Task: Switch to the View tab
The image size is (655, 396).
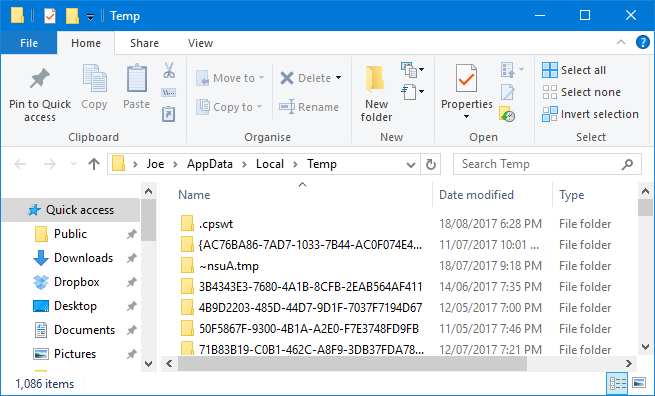Action: [x=200, y=43]
